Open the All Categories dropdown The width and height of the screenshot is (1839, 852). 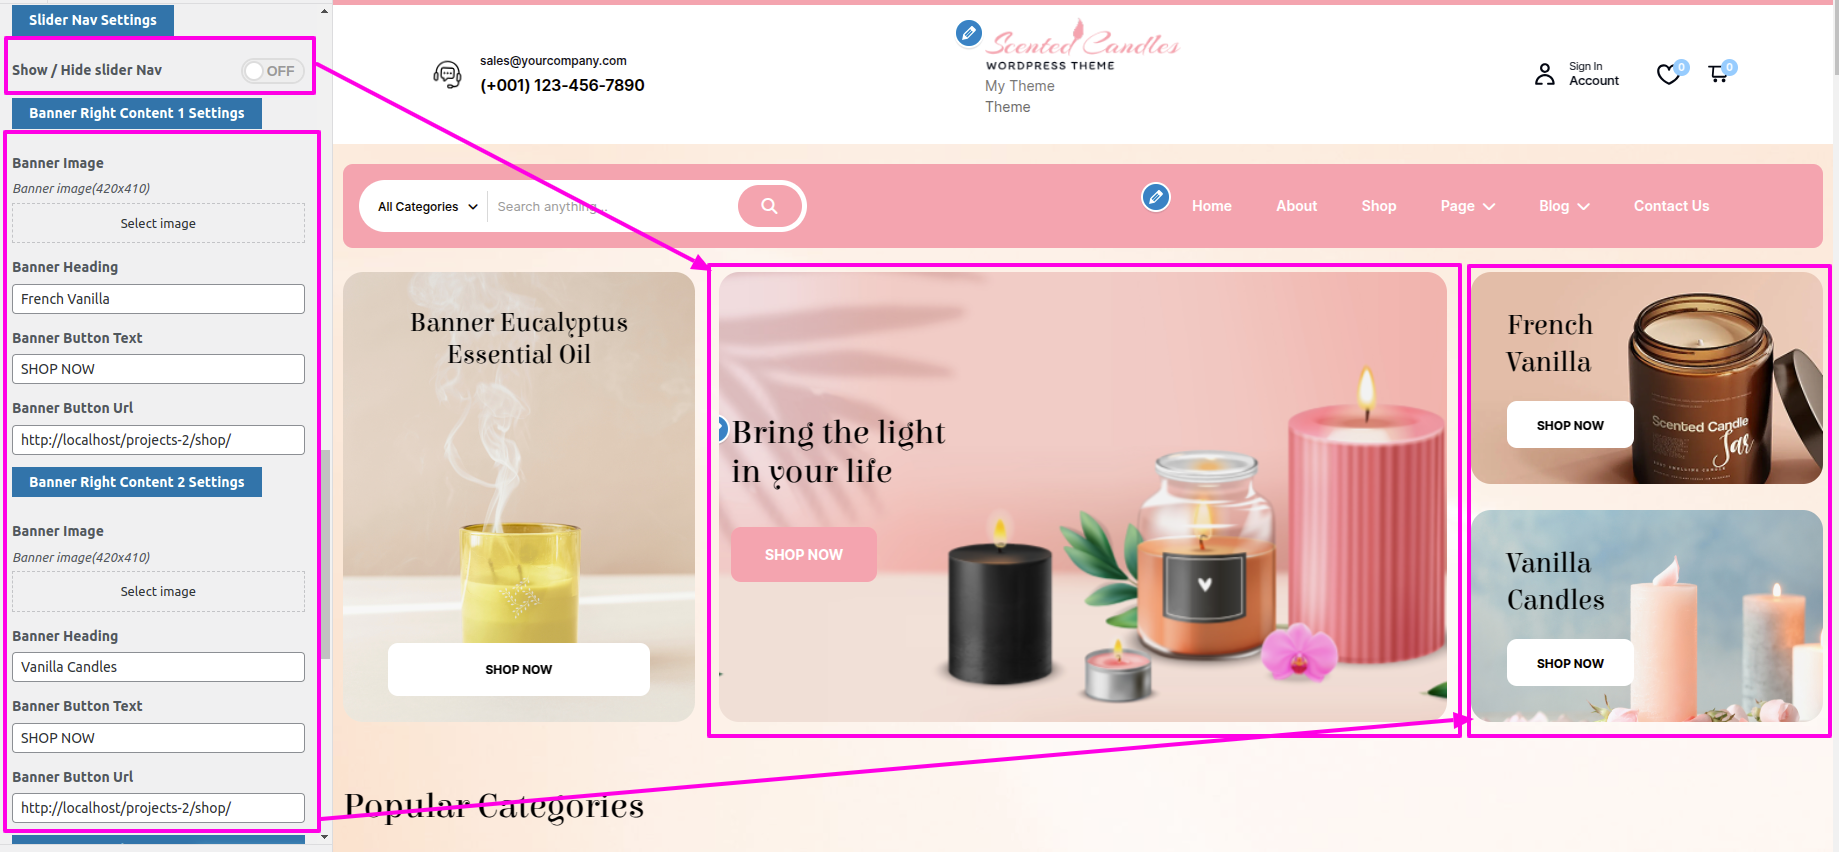pyautogui.click(x=427, y=207)
